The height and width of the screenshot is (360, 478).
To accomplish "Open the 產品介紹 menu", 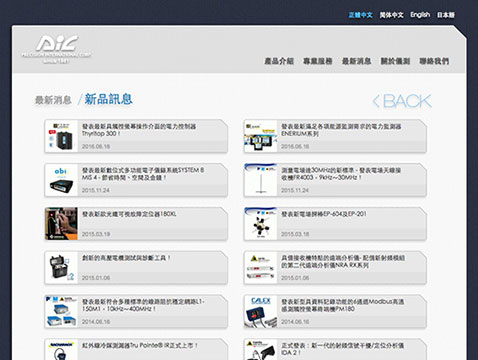I will point(279,61).
